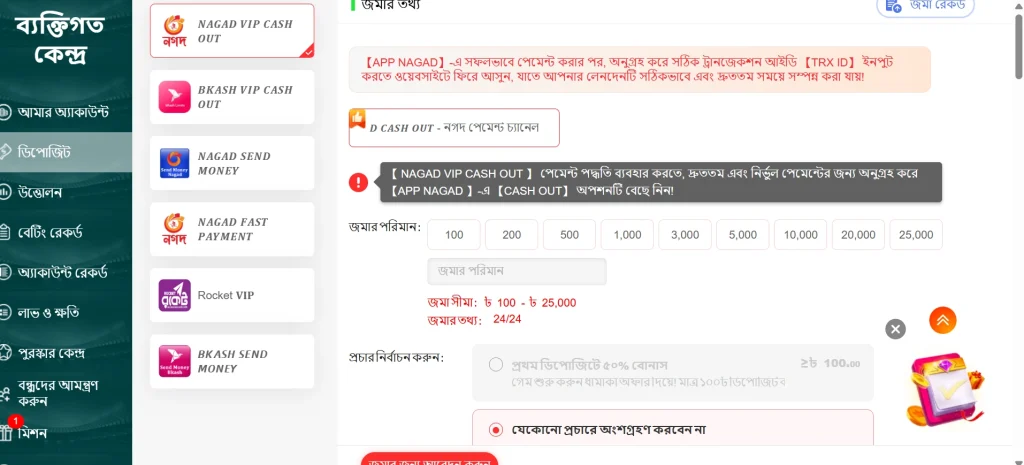
Task: Click the clipboard icon beside বেটিং রেকর্ড
Action: click(5, 232)
